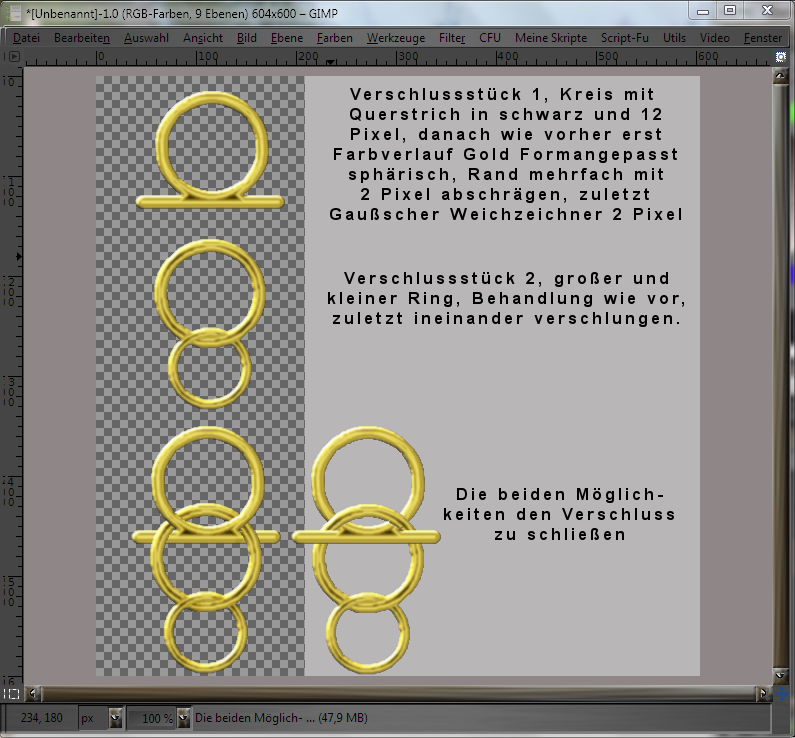This screenshot has height=738, width=795.
Task: Click the zoom percentage input field
Action: [x=152, y=718]
